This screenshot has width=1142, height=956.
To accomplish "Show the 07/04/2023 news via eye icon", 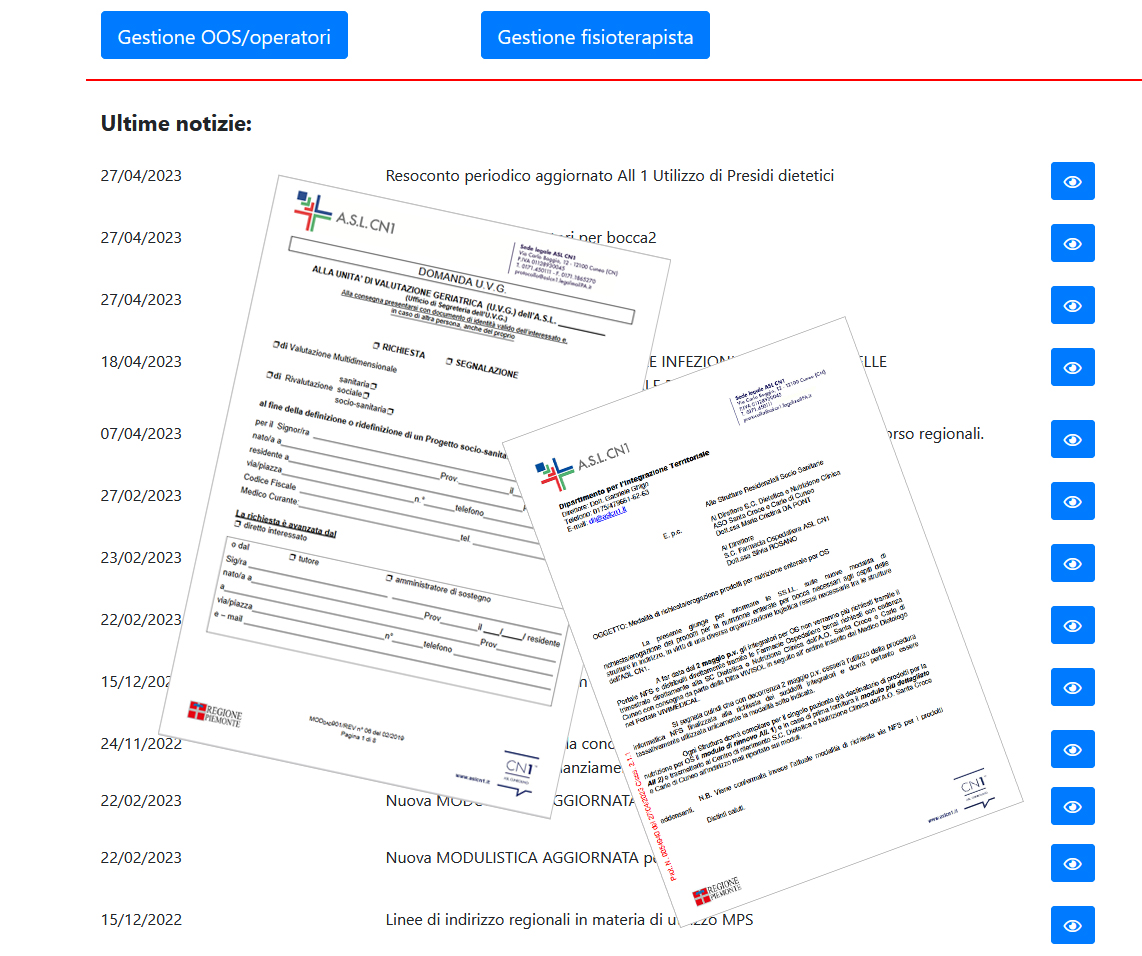I will pyautogui.click(x=1072, y=439).
